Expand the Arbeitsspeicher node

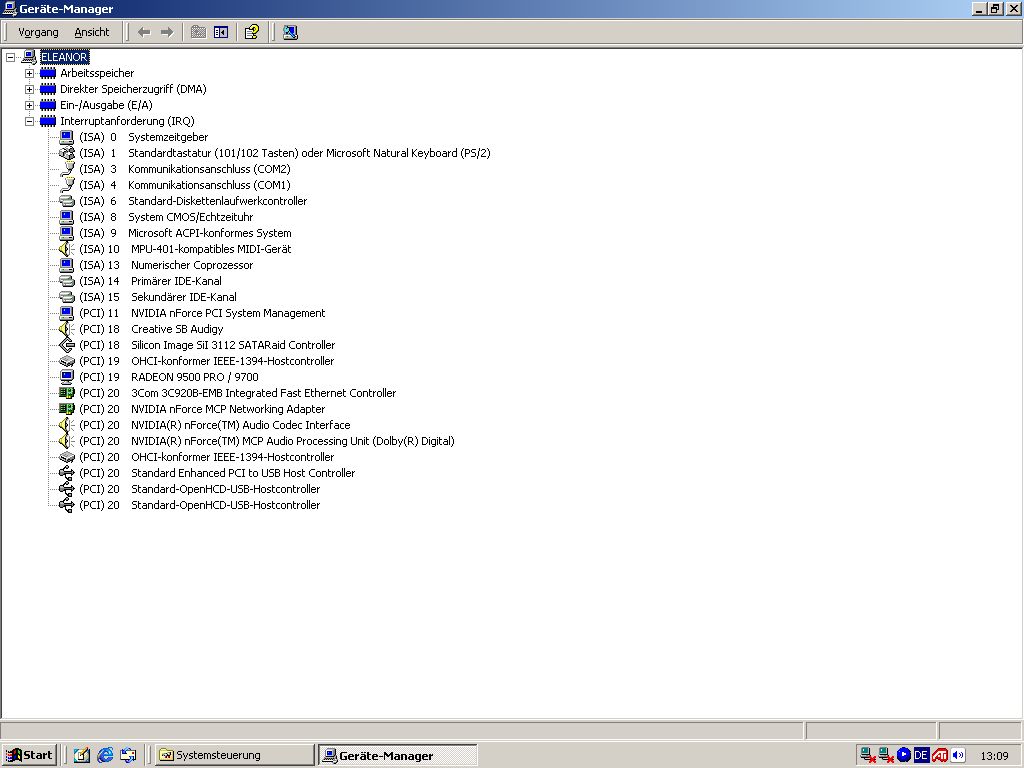(x=30, y=73)
